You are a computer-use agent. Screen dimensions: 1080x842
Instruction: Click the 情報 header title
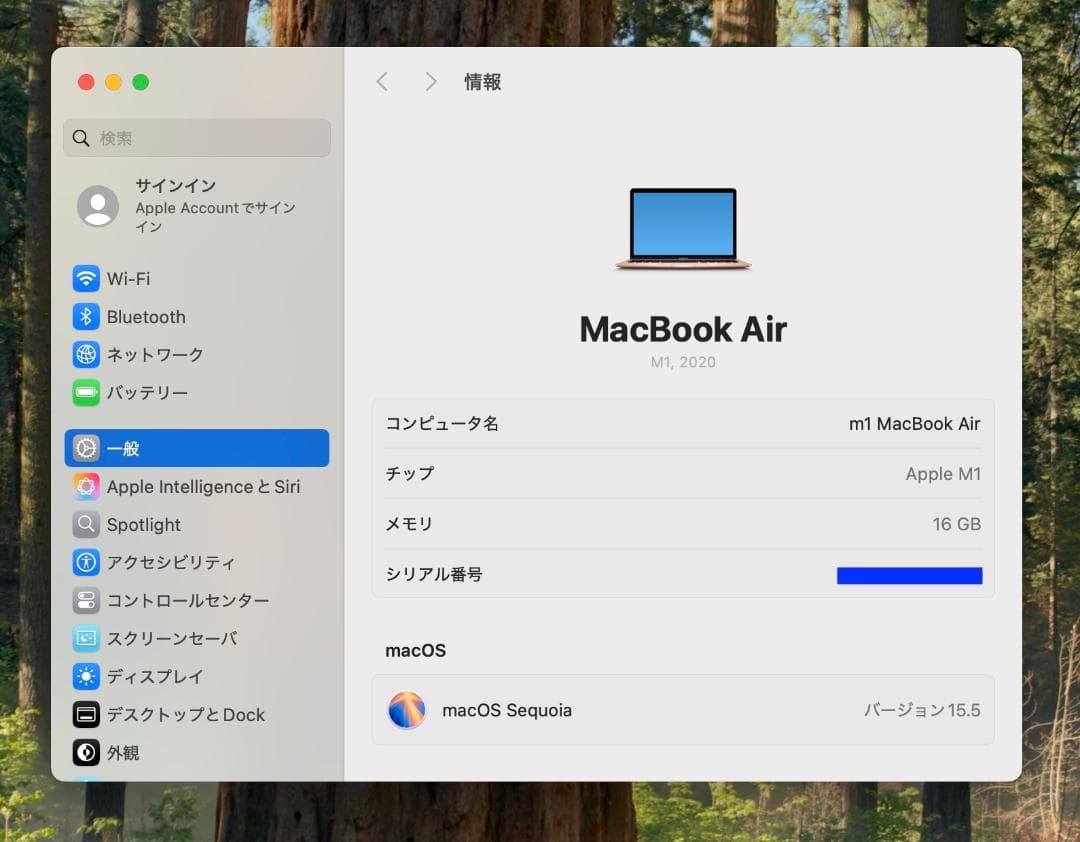(x=483, y=82)
